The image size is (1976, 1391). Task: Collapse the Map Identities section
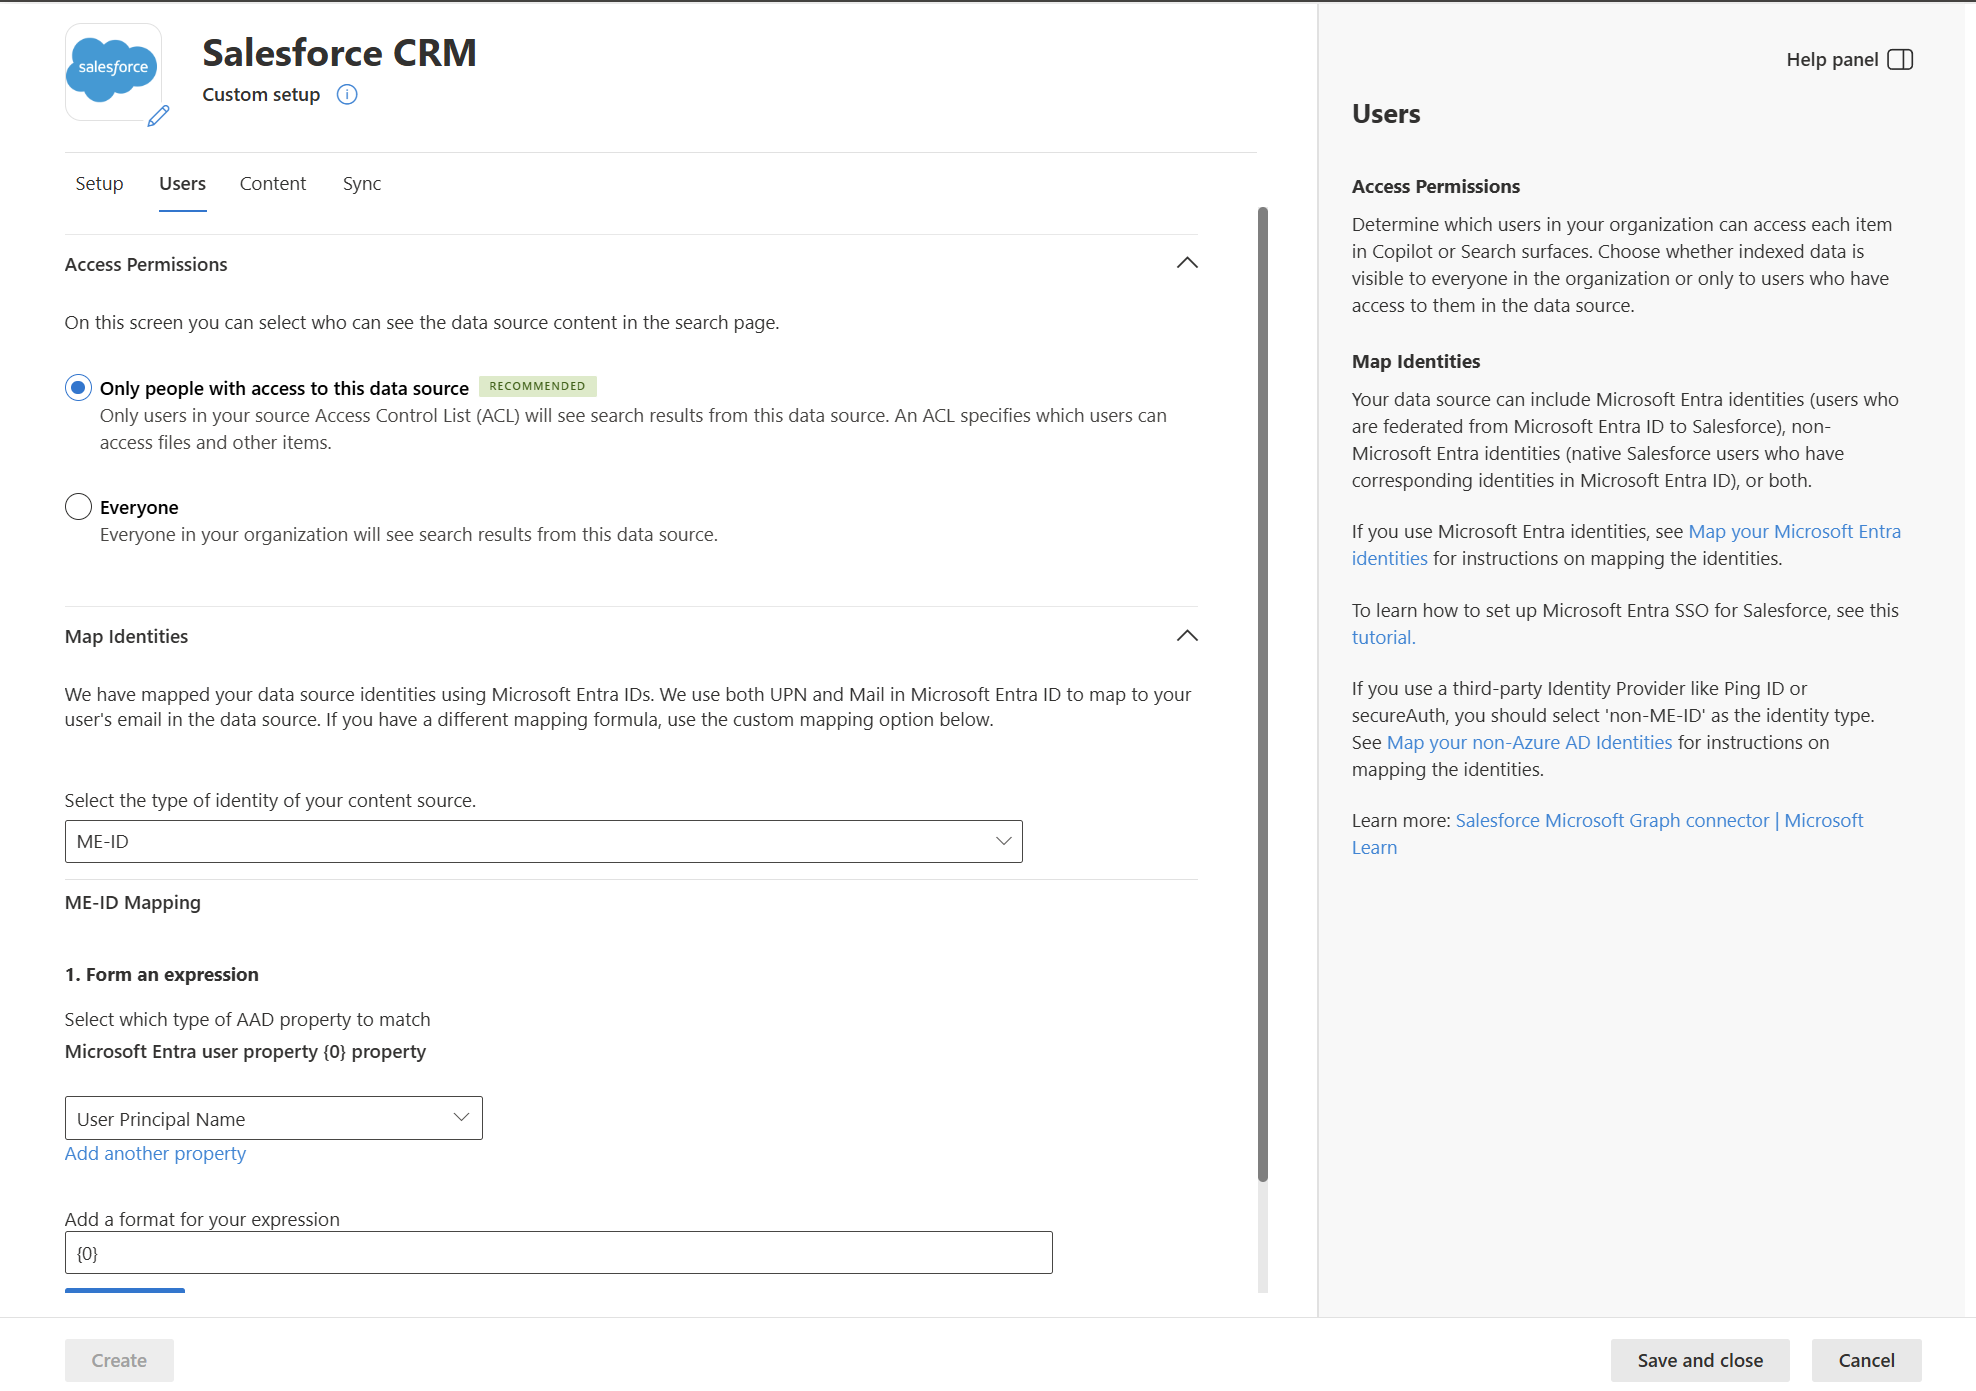tap(1187, 636)
